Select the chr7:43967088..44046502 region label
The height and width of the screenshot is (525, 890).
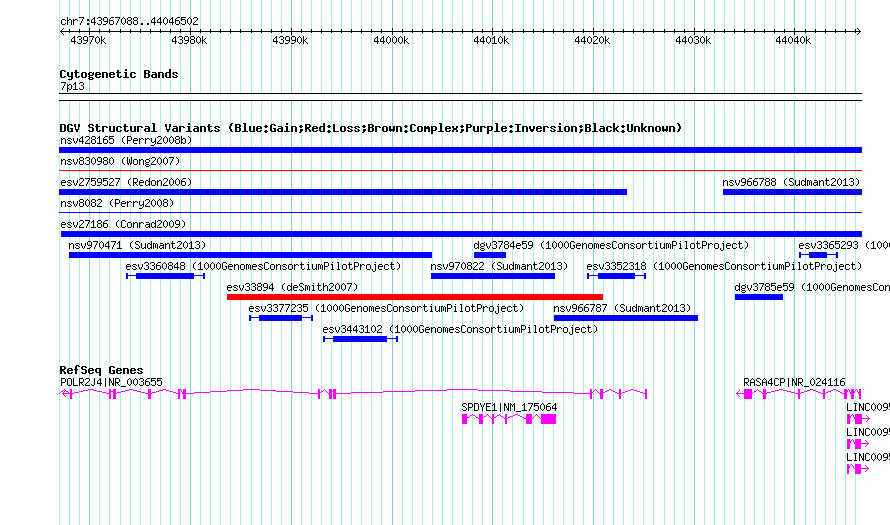coord(129,22)
